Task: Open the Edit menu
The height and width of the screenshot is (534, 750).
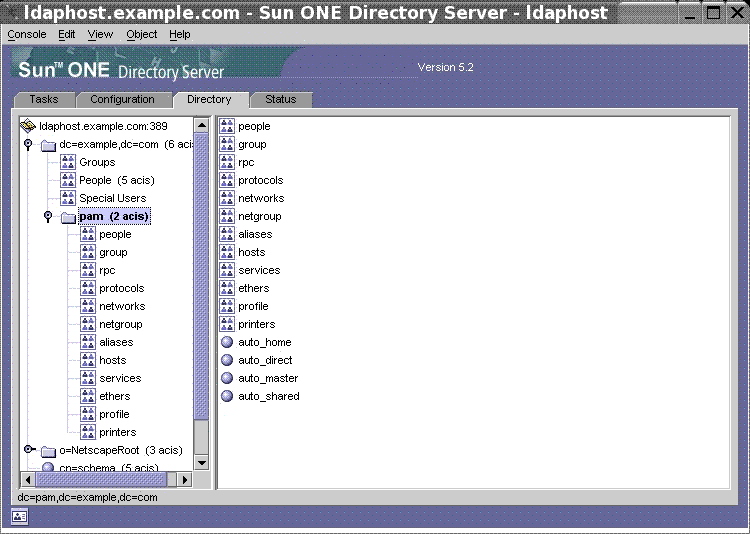Action: (66, 34)
